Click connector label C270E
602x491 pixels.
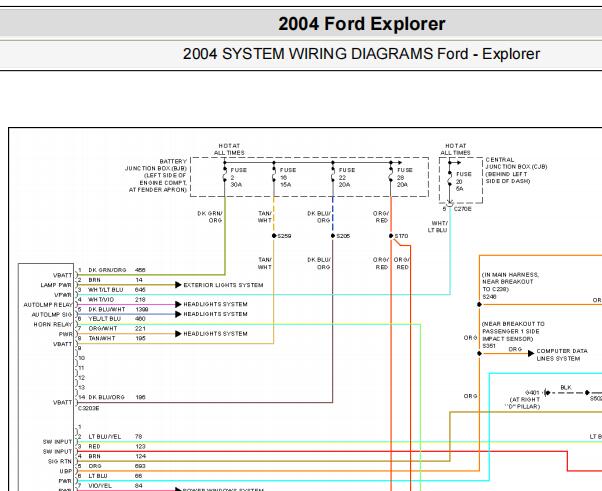point(463,209)
